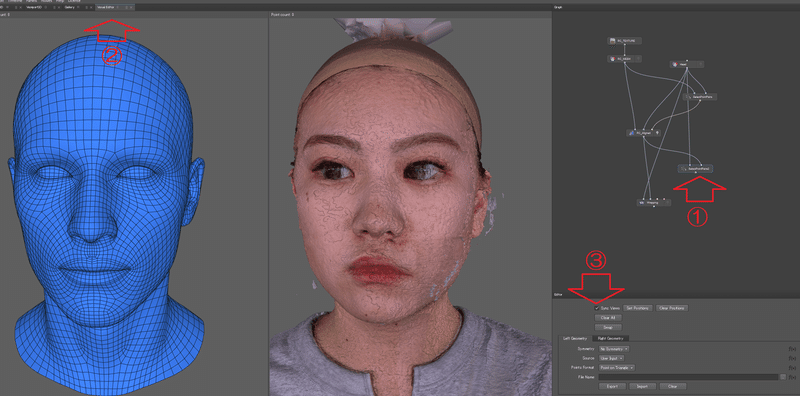Screen dimensions: 800x396
Task: Switch to the Right Geometry tab
Action: click(x=610, y=338)
